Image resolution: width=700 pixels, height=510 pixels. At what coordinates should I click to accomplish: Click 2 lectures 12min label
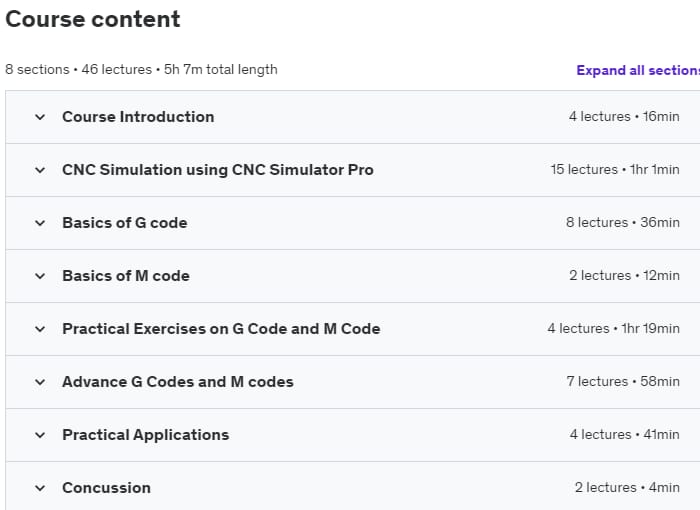coord(625,276)
